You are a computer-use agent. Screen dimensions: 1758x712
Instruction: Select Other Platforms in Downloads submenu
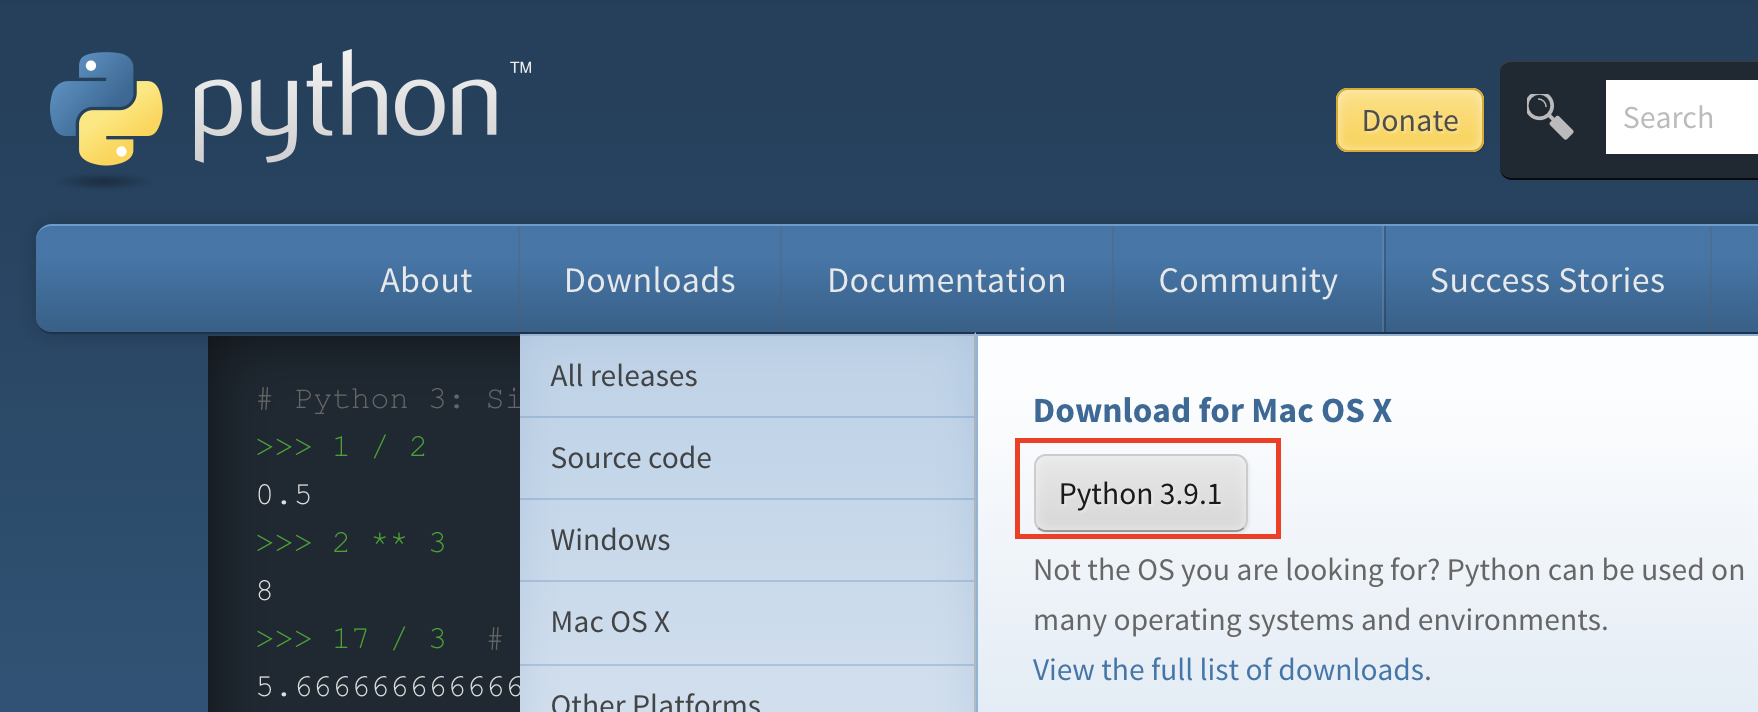(747, 690)
